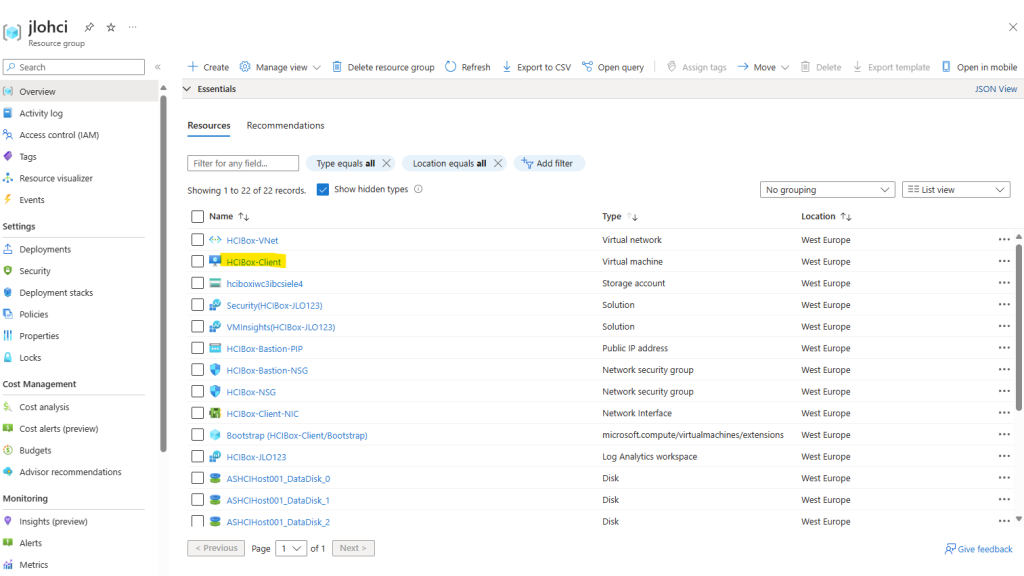Open the page number dropdown
The height and width of the screenshot is (576, 1024).
(291, 548)
